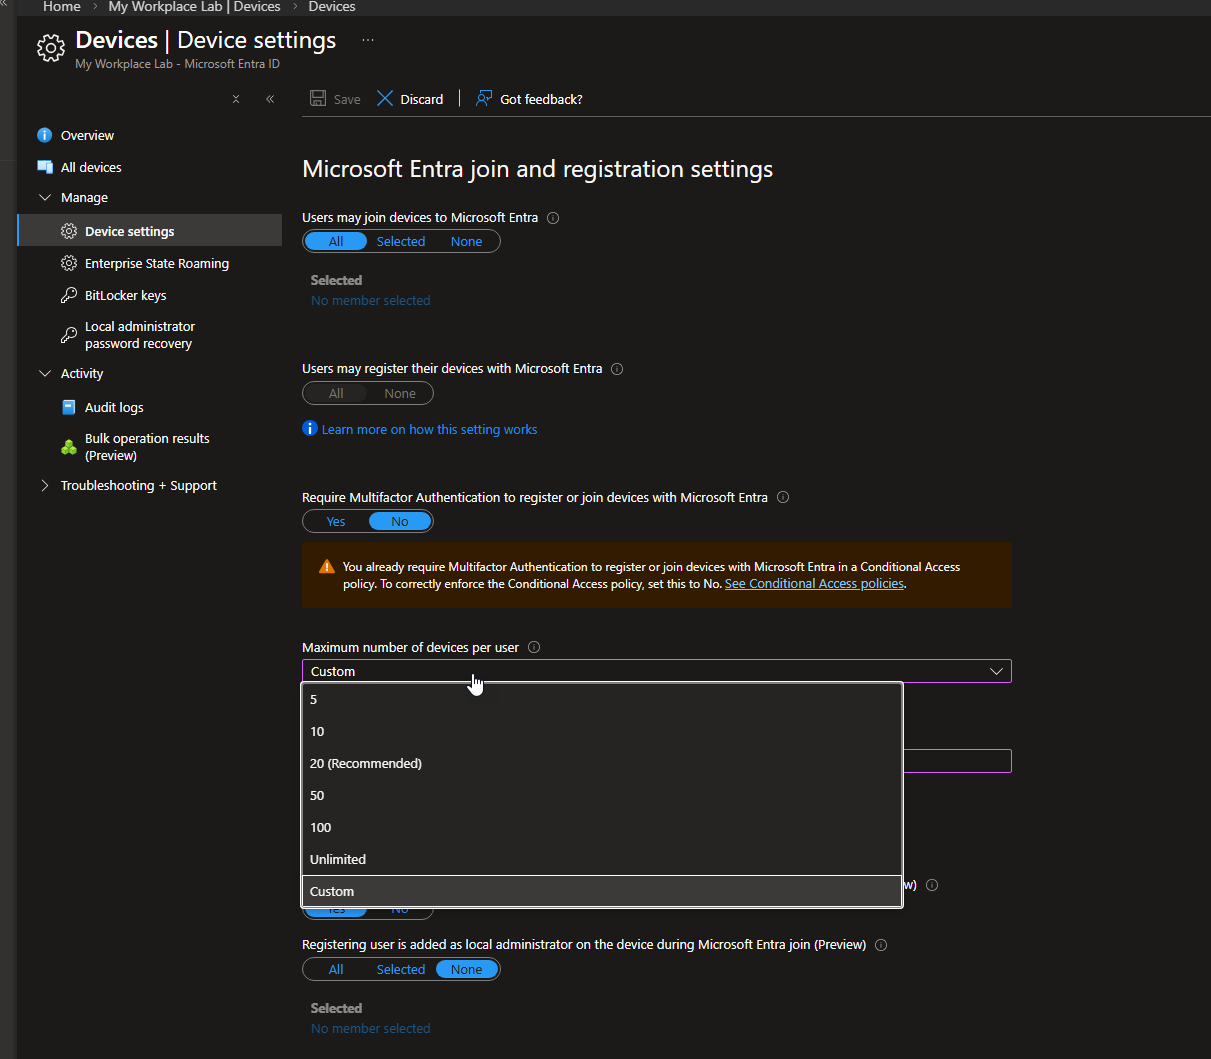Image resolution: width=1211 pixels, height=1059 pixels.
Task: Click the BitLocker keys key icon
Action: pos(69,295)
